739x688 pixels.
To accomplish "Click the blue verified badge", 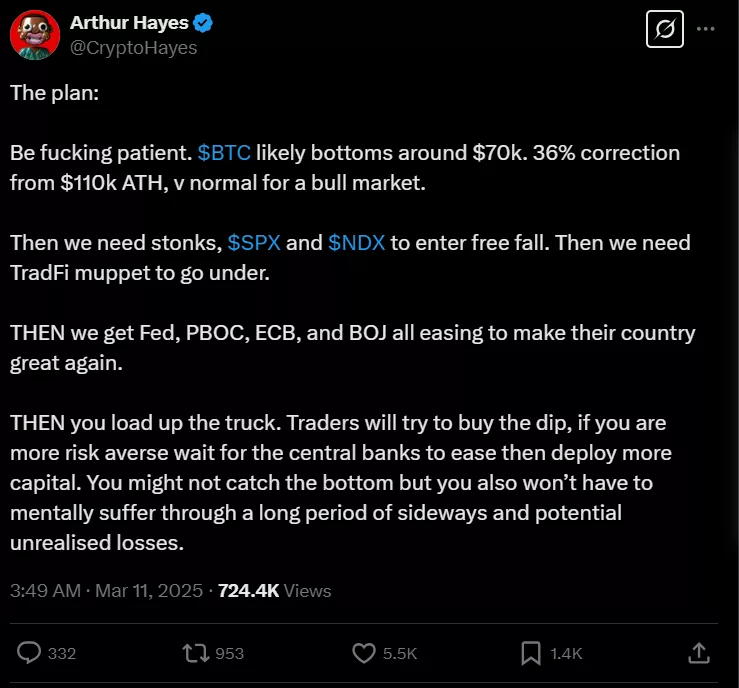I will 203,22.
